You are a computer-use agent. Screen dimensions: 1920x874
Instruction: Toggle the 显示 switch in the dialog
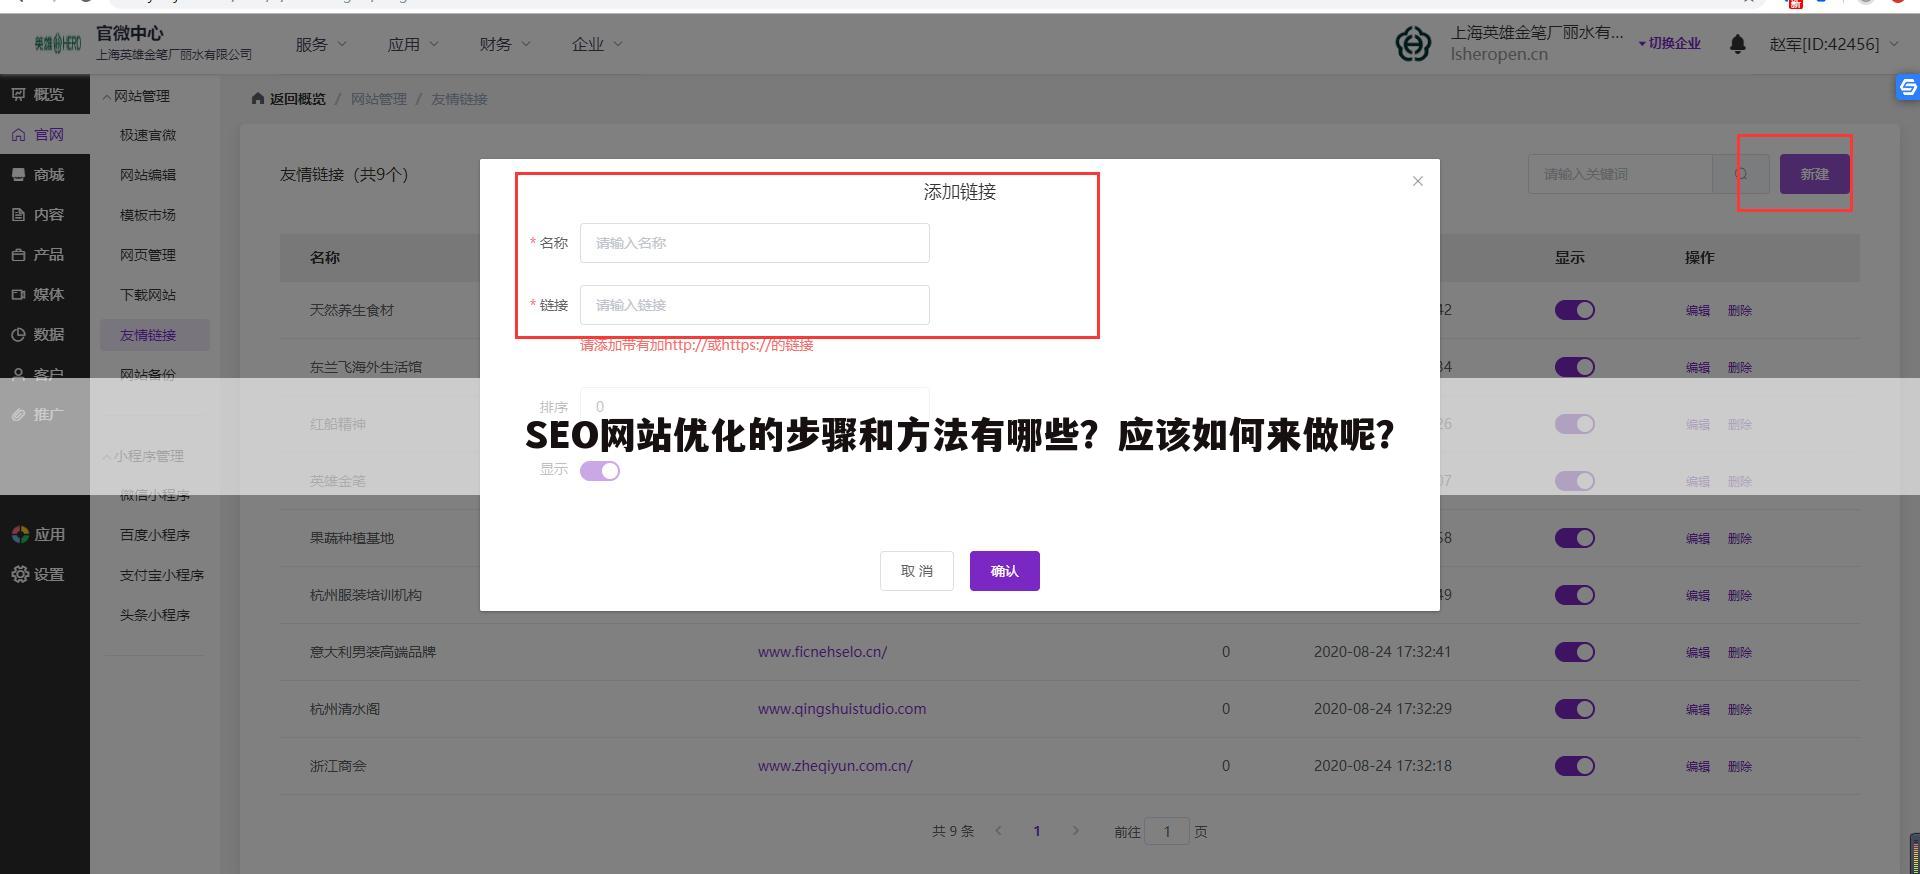pos(600,471)
